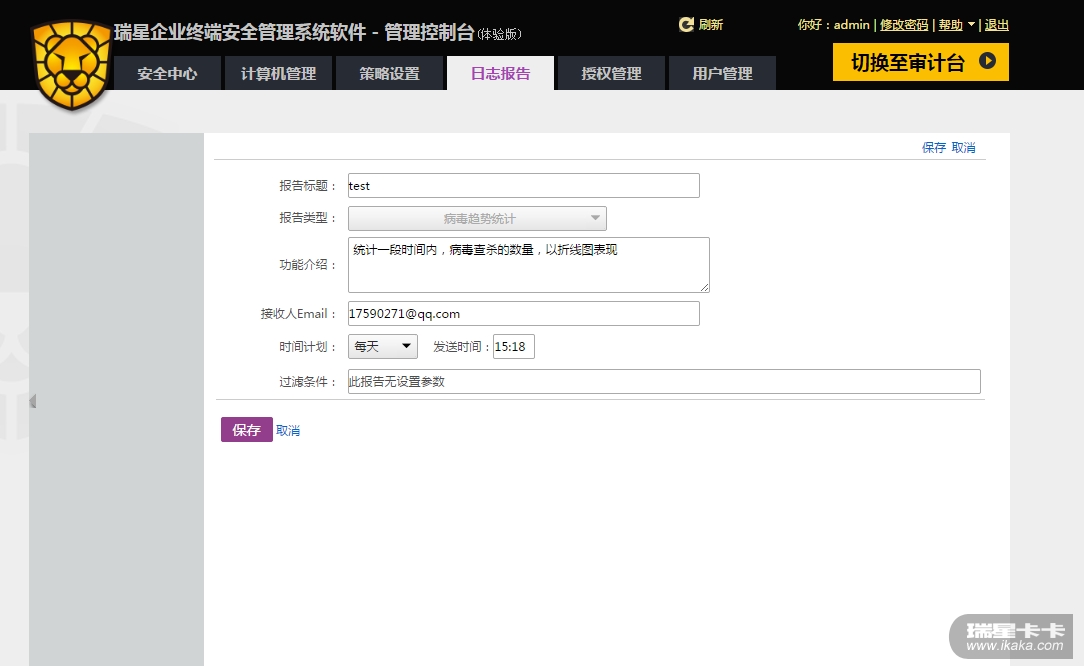Click the 修改密码 link
This screenshot has height=666, width=1084.
pos(904,25)
